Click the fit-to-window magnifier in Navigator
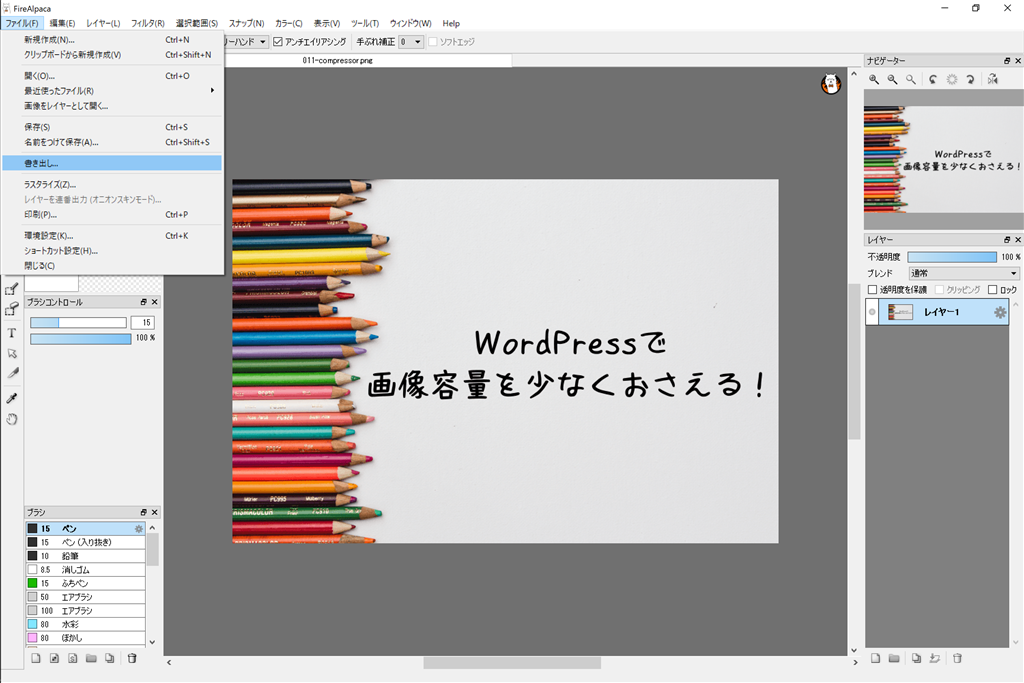Image resolution: width=1024 pixels, height=683 pixels. coord(910,80)
